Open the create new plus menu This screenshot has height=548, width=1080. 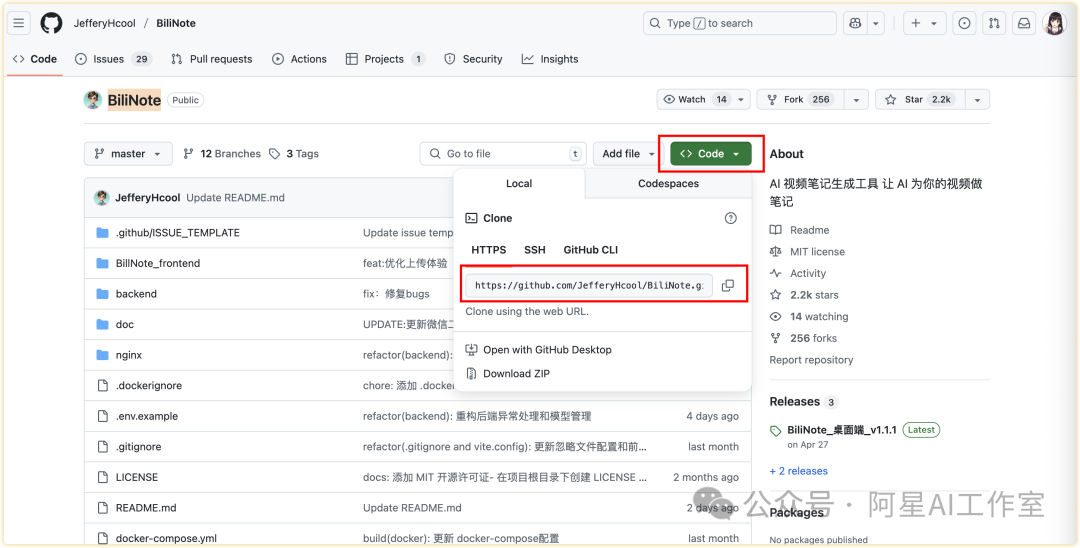click(x=924, y=23)
